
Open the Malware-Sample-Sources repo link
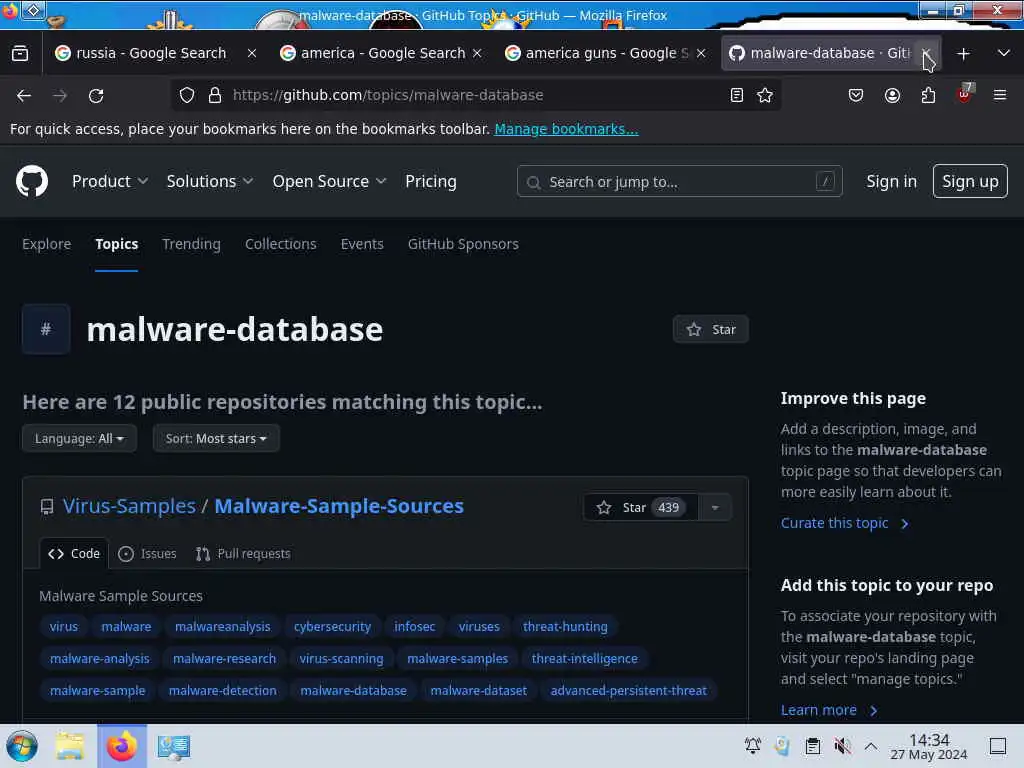339,506
